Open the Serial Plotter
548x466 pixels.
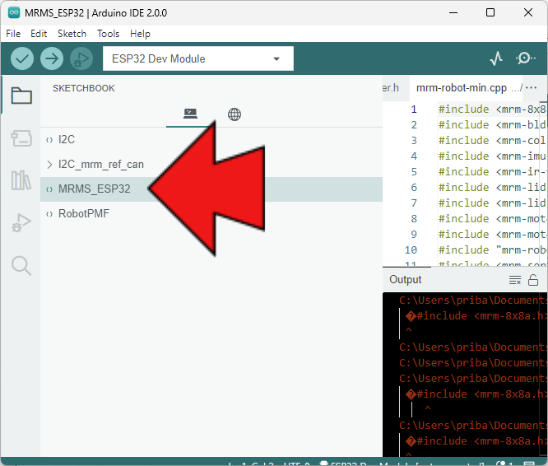click(x=496, y=58)
